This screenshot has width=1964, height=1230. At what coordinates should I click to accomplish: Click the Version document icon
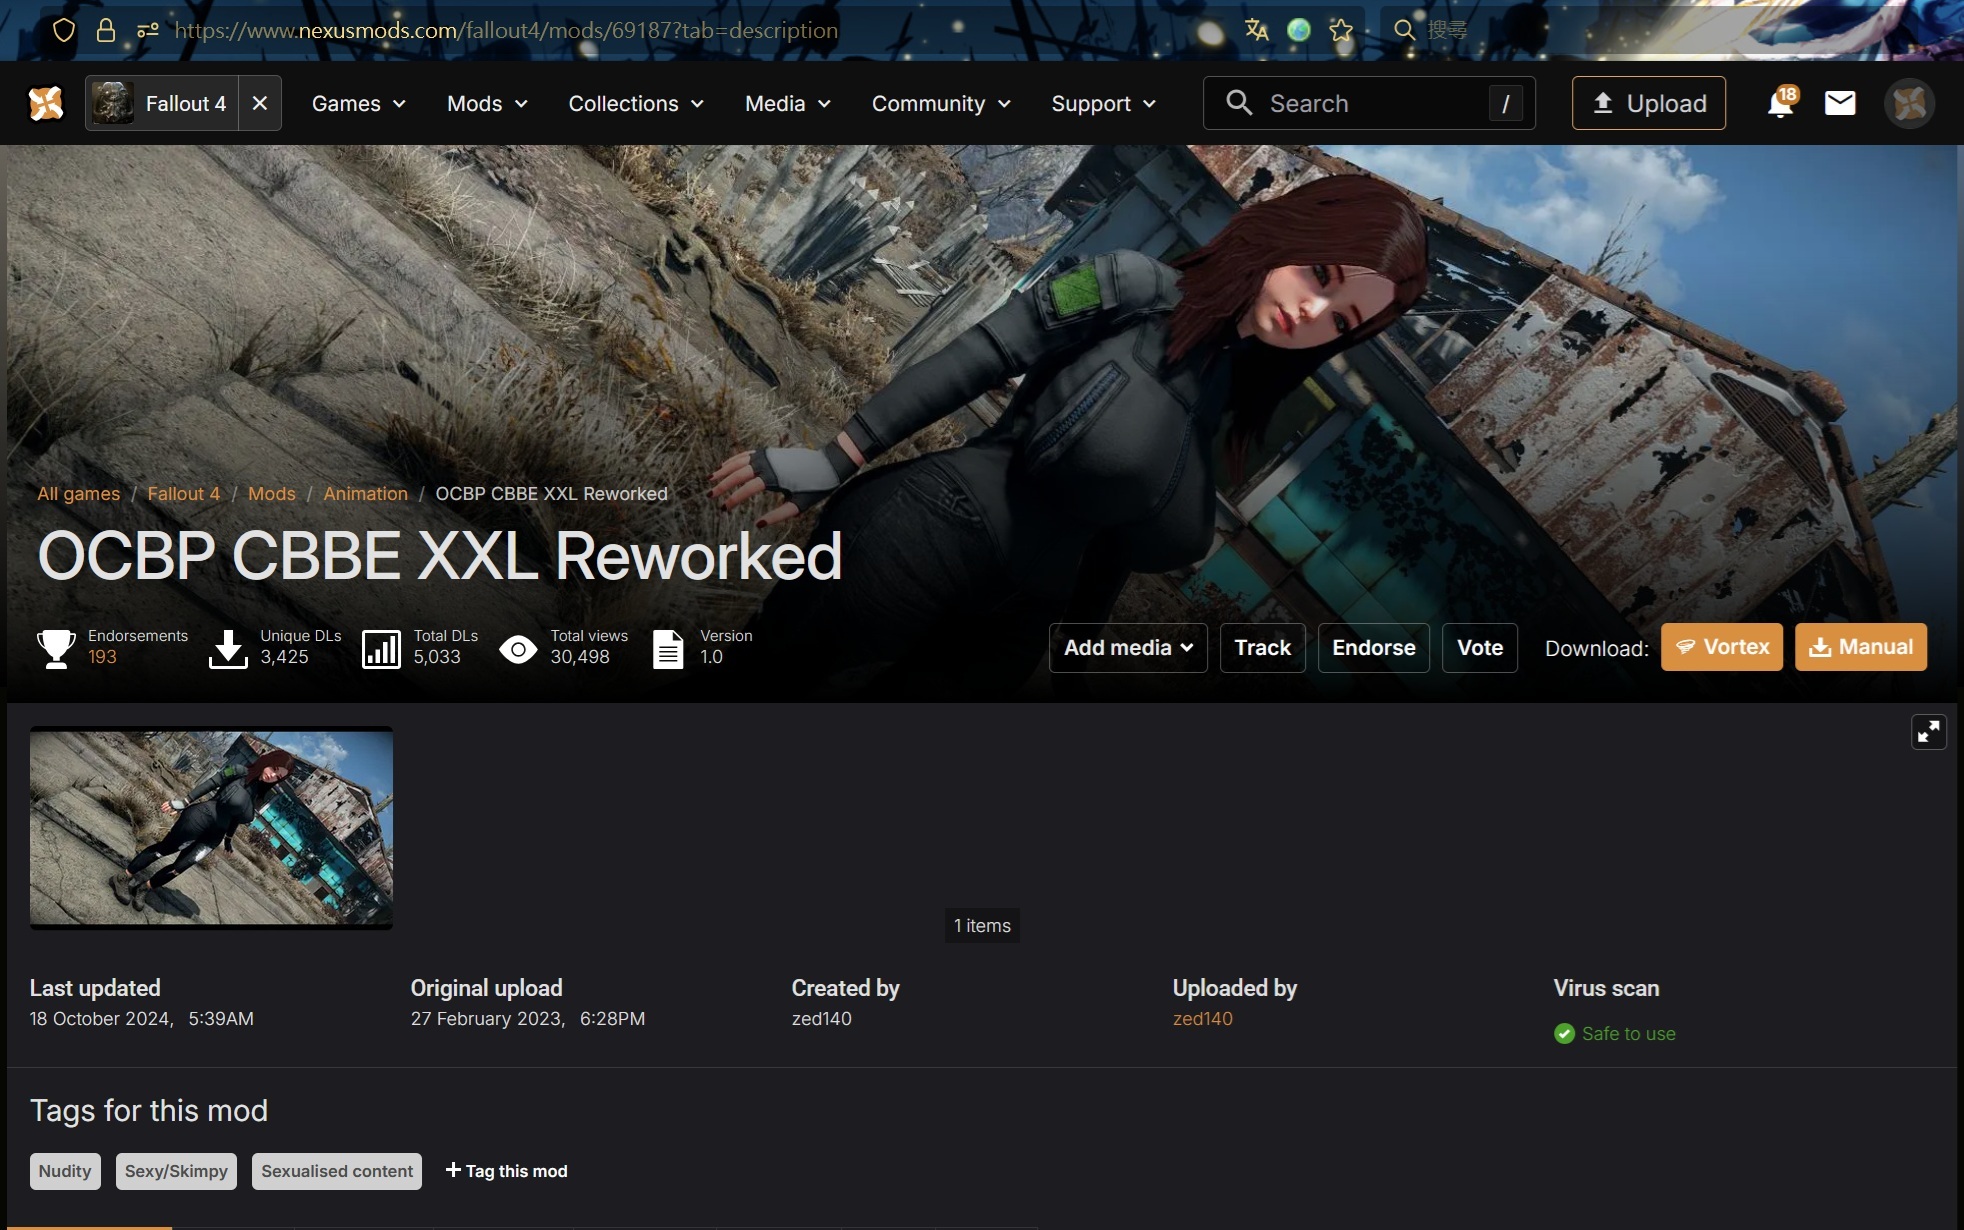(668, 648)
